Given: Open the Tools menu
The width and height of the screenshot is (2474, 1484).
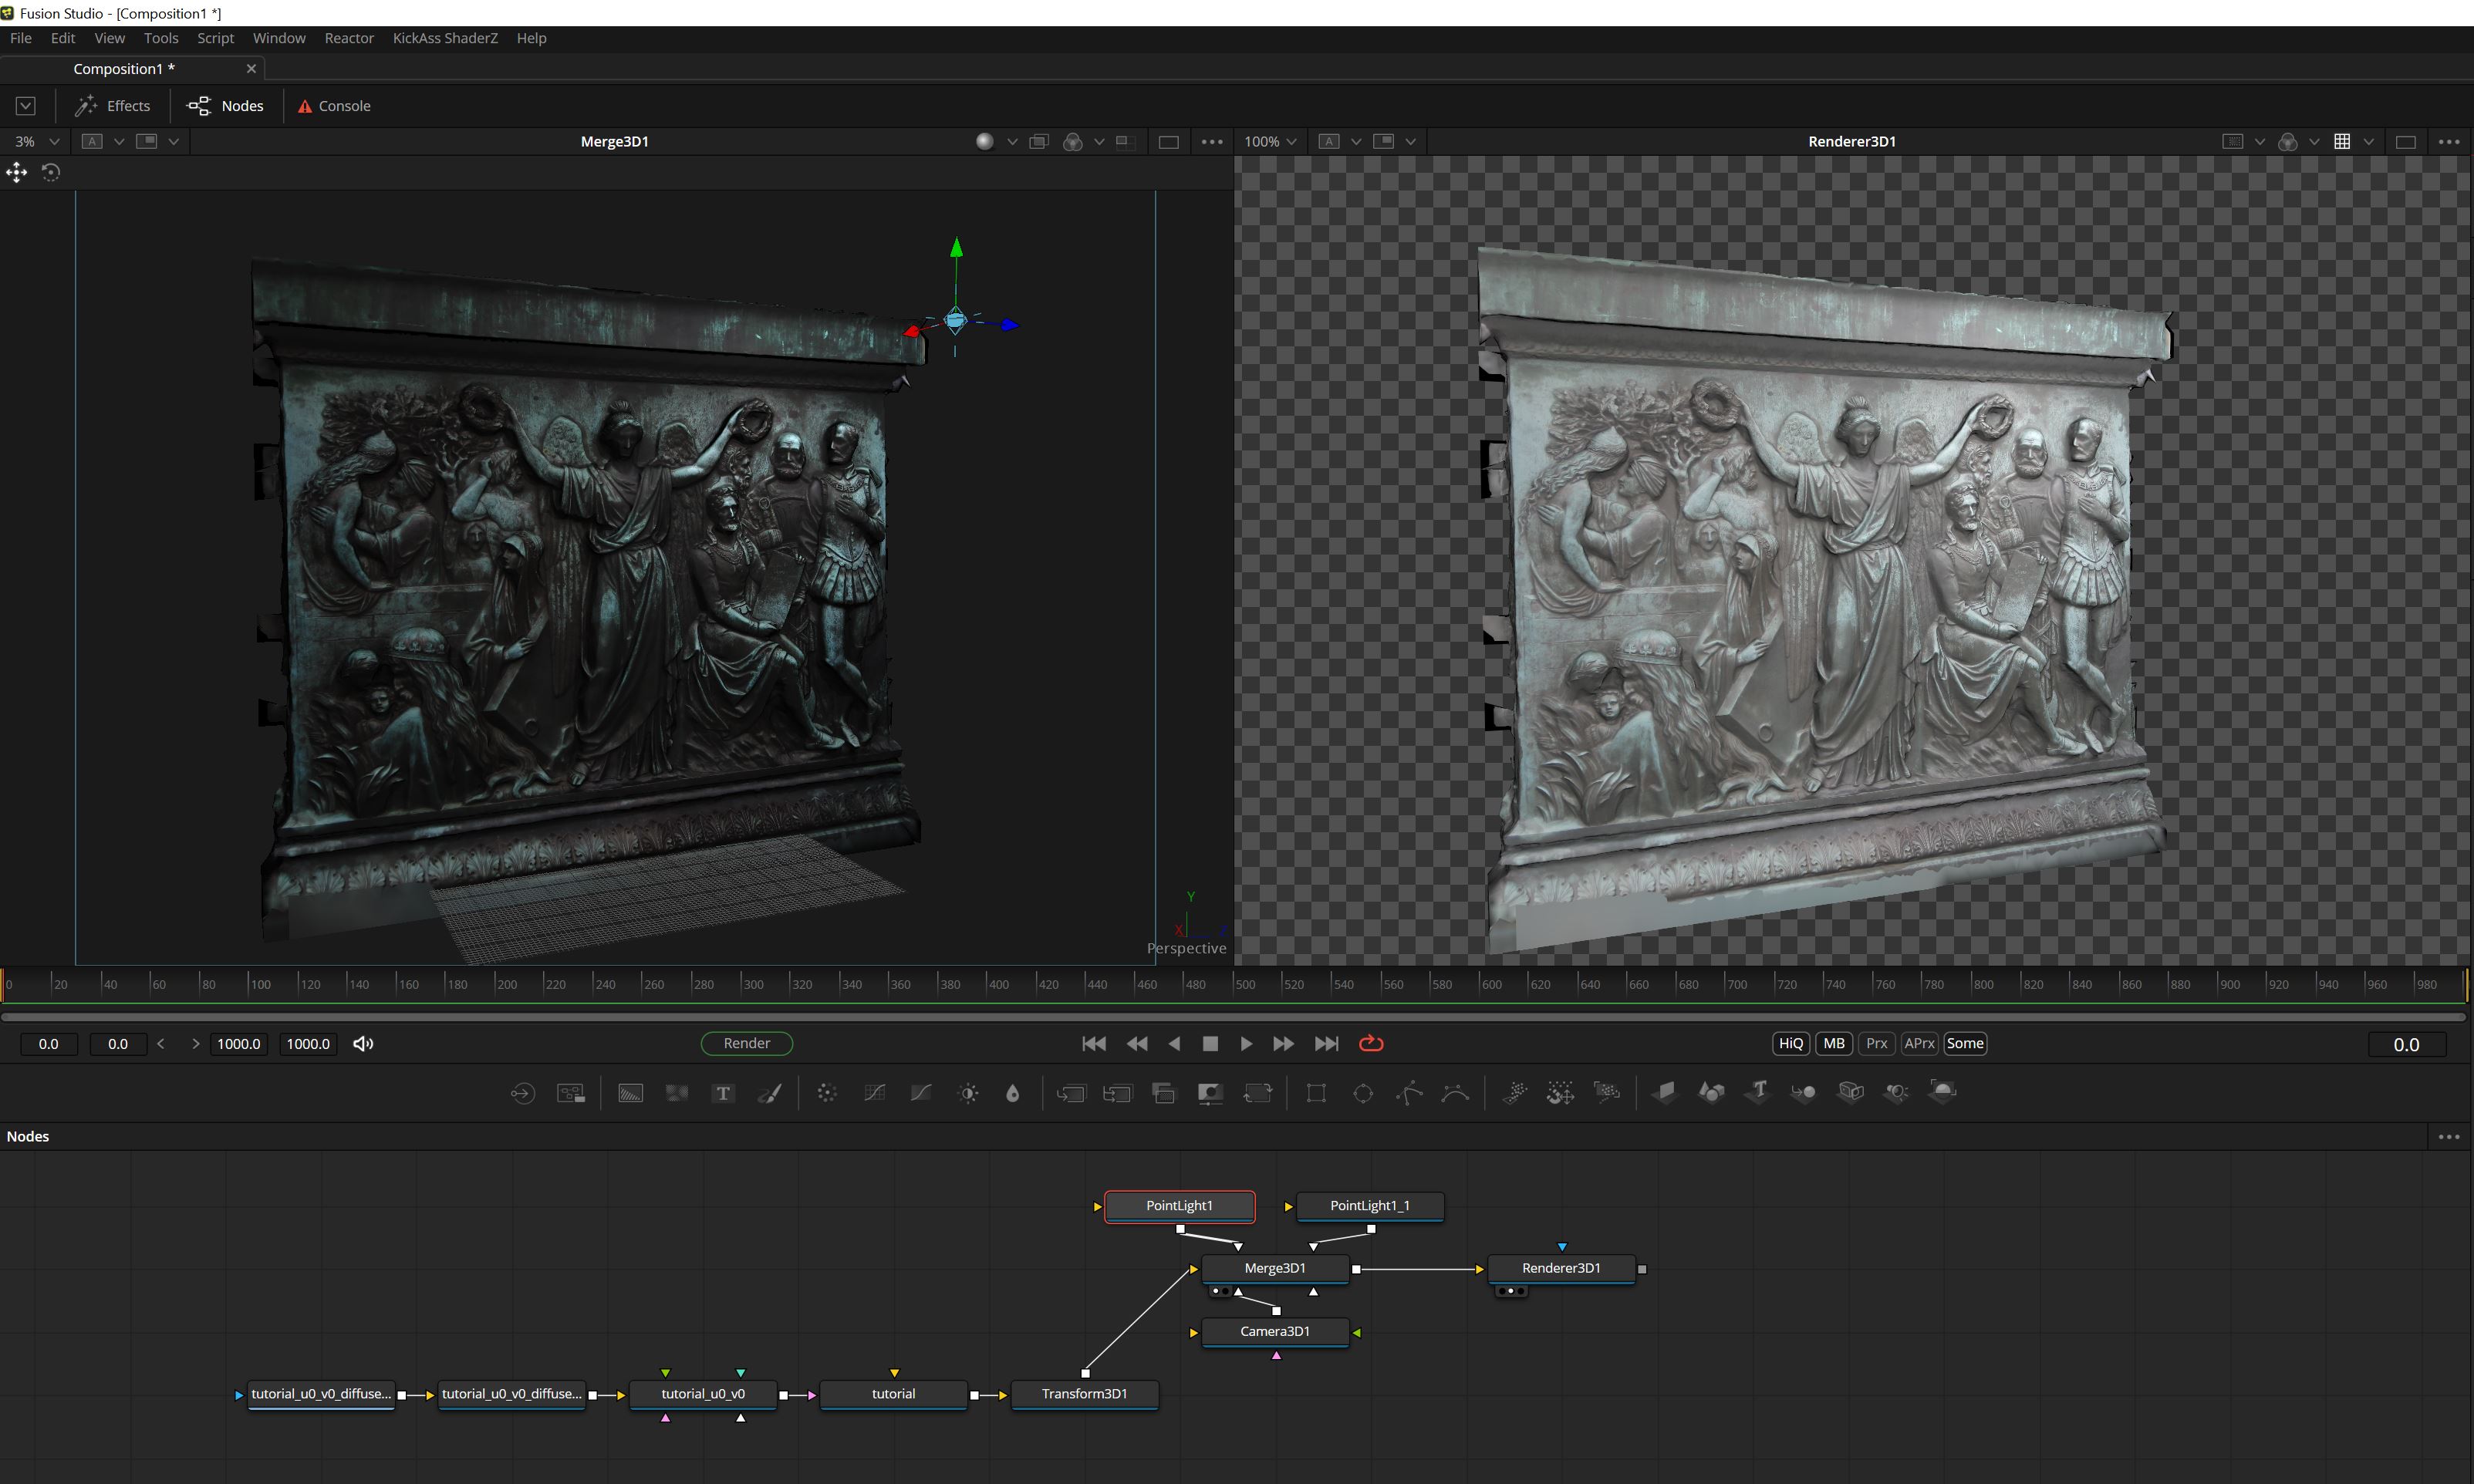Looking at the screenshot, I should 161,38.
